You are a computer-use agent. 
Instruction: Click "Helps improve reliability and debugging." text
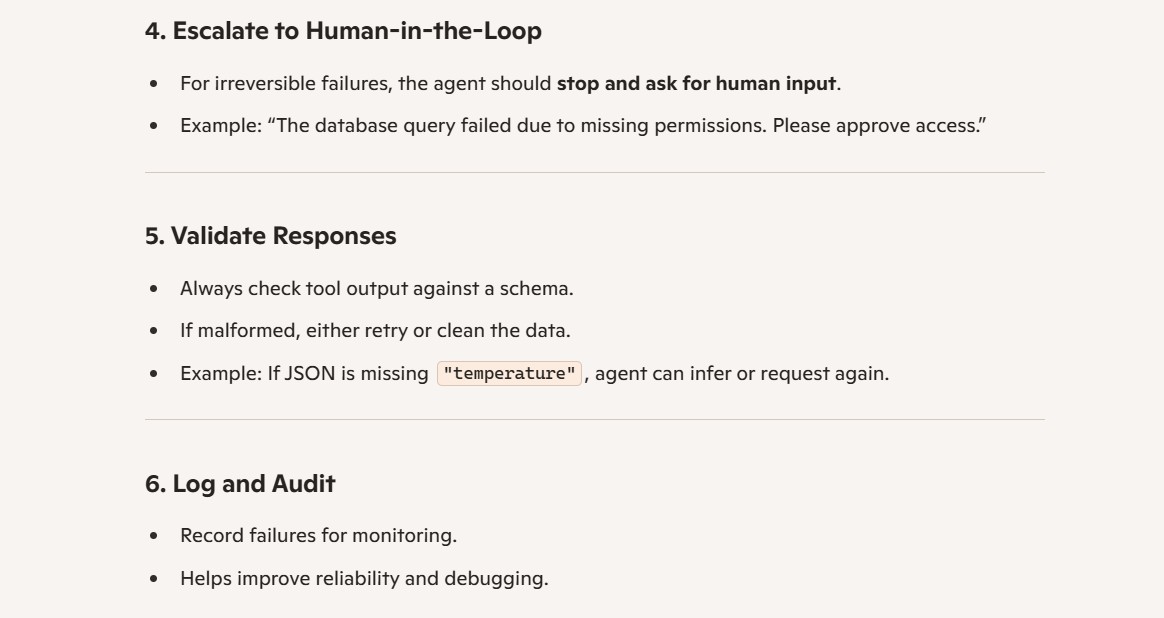(x=364, y=578)
